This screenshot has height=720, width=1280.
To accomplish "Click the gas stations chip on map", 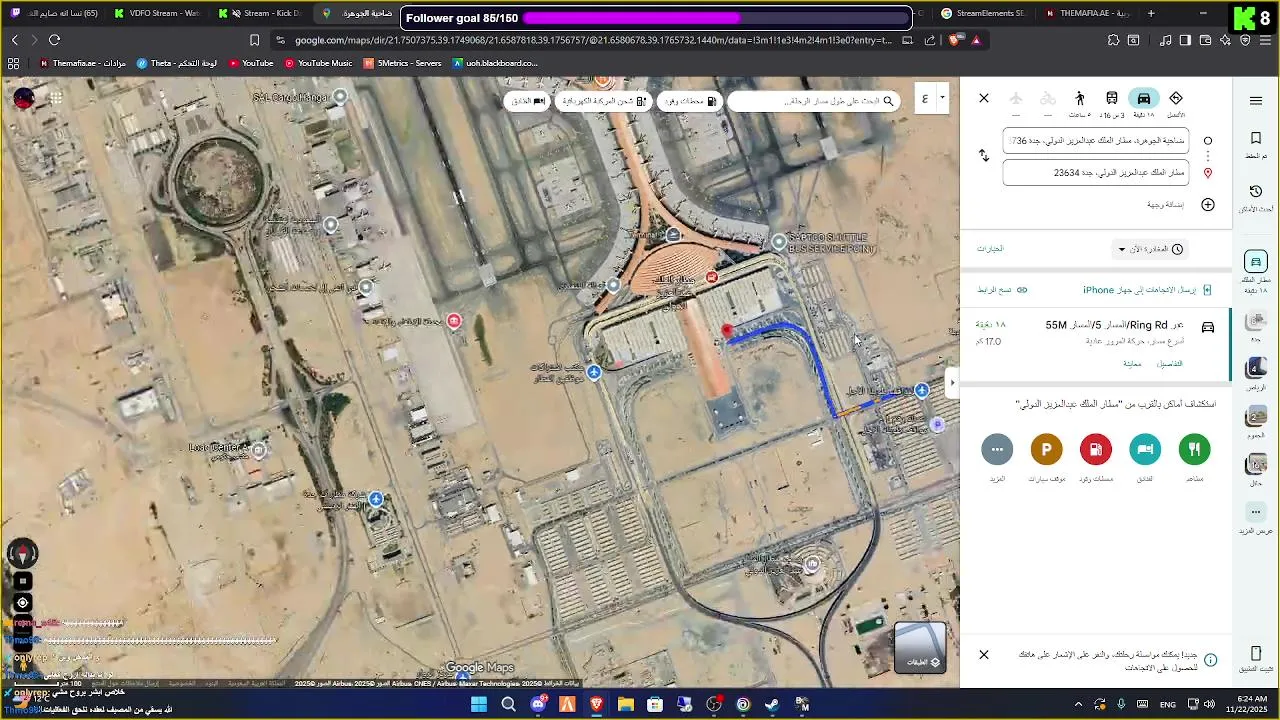I will 690,101.
